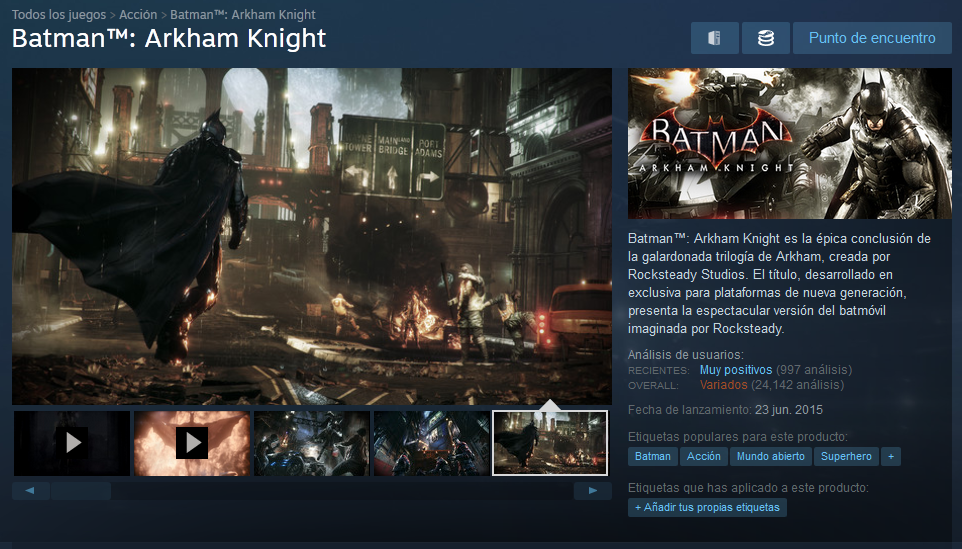The height and width of the screenshot is (549, 962).
Task: Select the Mundo abierto tag
Action: [x=771, y=456]
